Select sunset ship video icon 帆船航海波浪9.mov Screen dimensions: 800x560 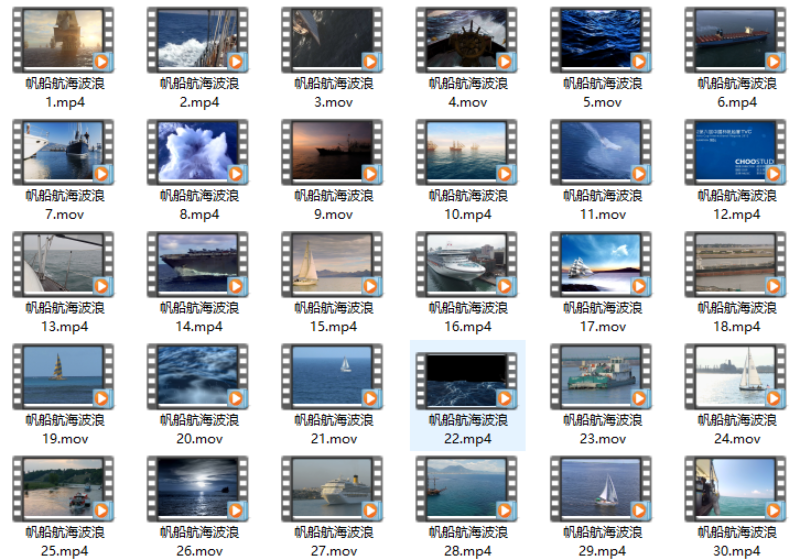click(332, 152)
